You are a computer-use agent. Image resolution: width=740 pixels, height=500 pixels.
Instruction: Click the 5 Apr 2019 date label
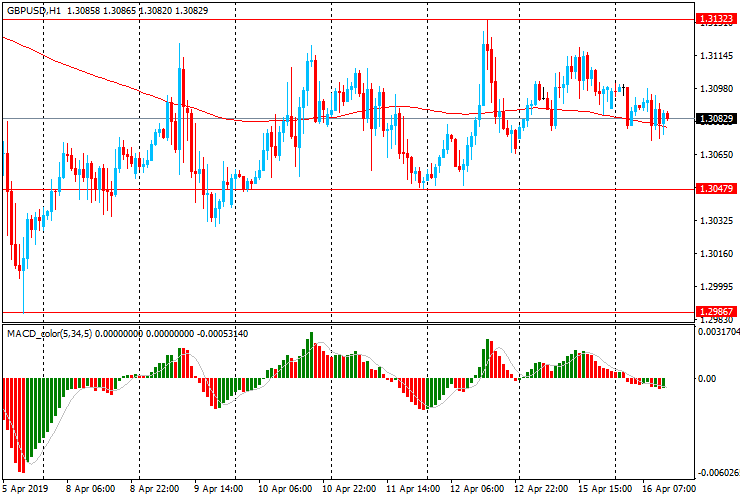(25, 490)
